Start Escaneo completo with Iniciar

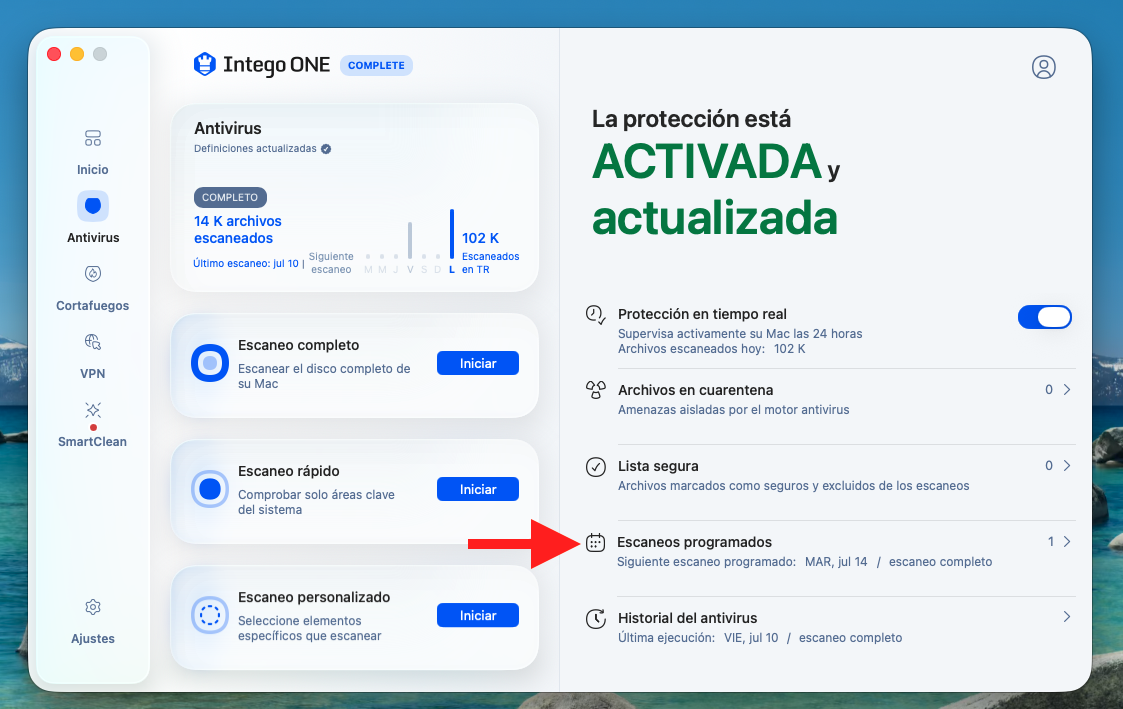478,363
